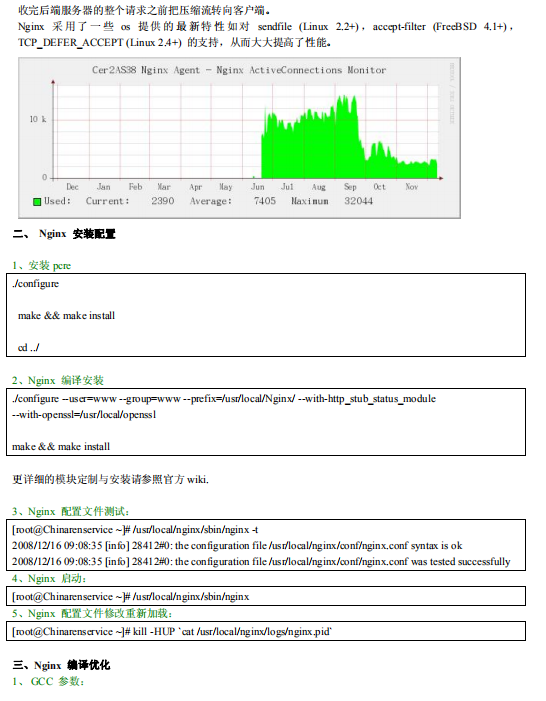Click the 'cd ../' line
The height and width of the screenshot is (701, 546).
29,347
